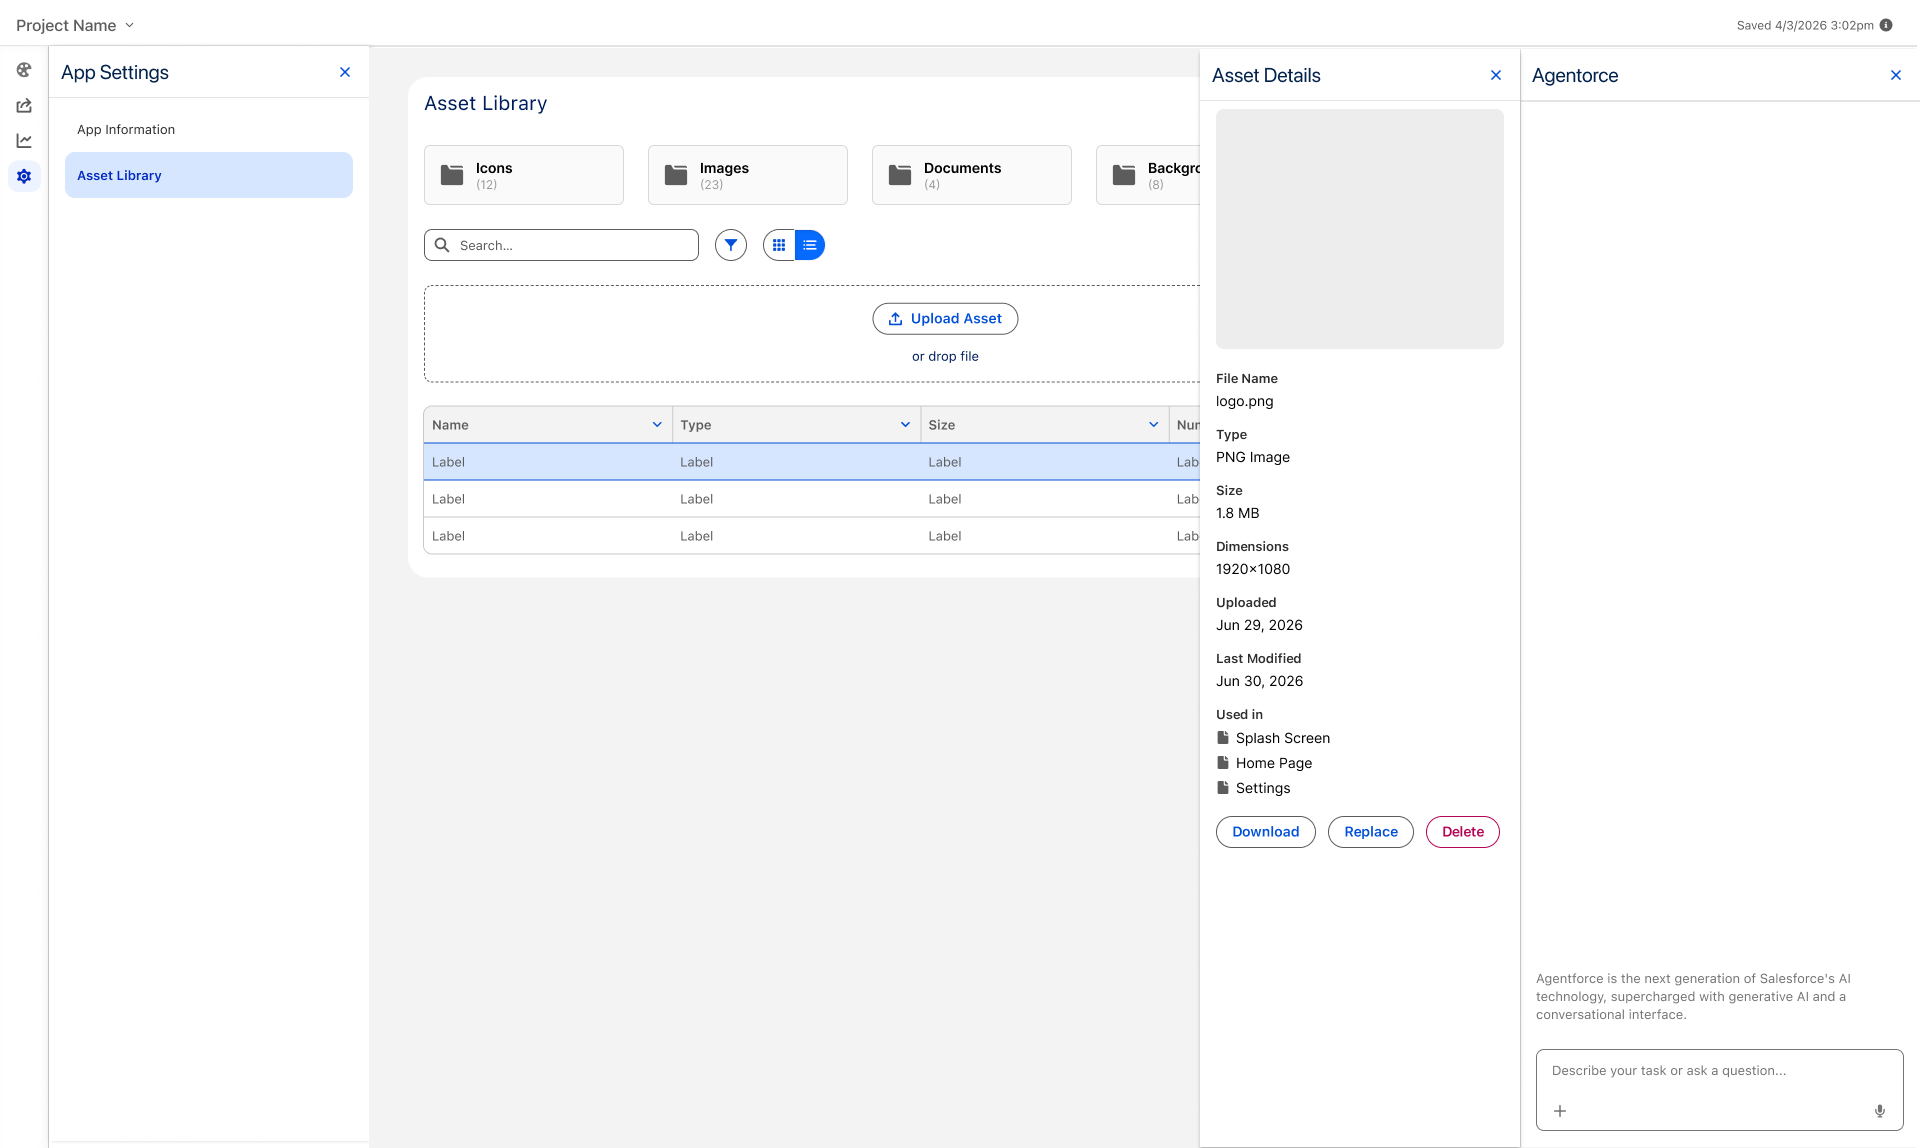Click the microphone icon in chat box
Image resolution: width=1920 pixels, height=1148 pixels.
[x=1880, y=1111]
